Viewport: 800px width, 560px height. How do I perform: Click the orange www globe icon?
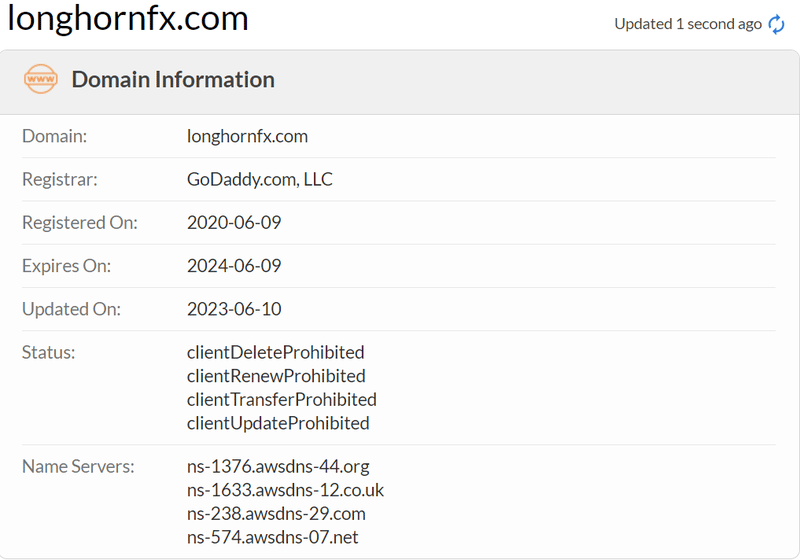click(41, 79)
